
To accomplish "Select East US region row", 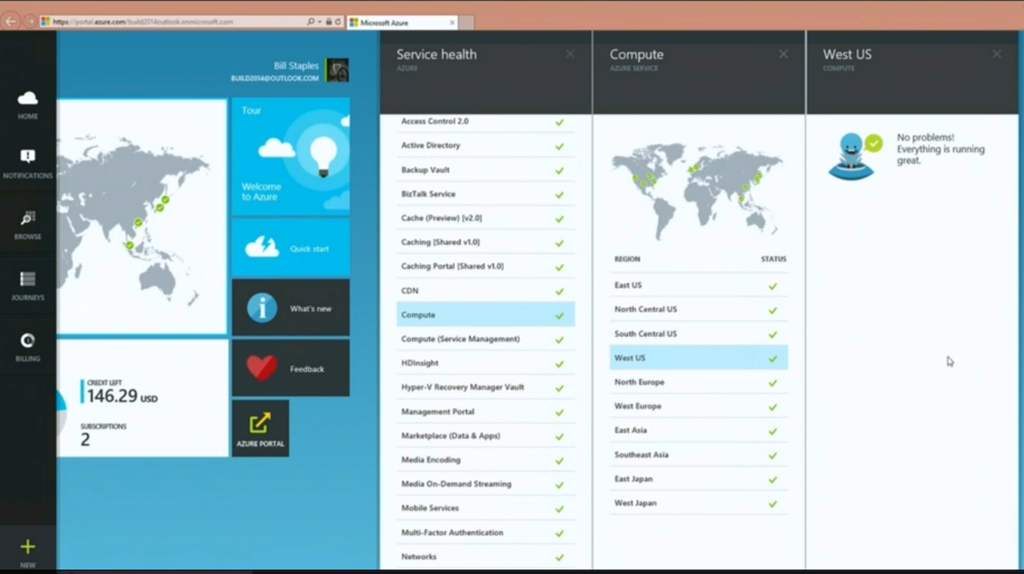I will 698,285.
